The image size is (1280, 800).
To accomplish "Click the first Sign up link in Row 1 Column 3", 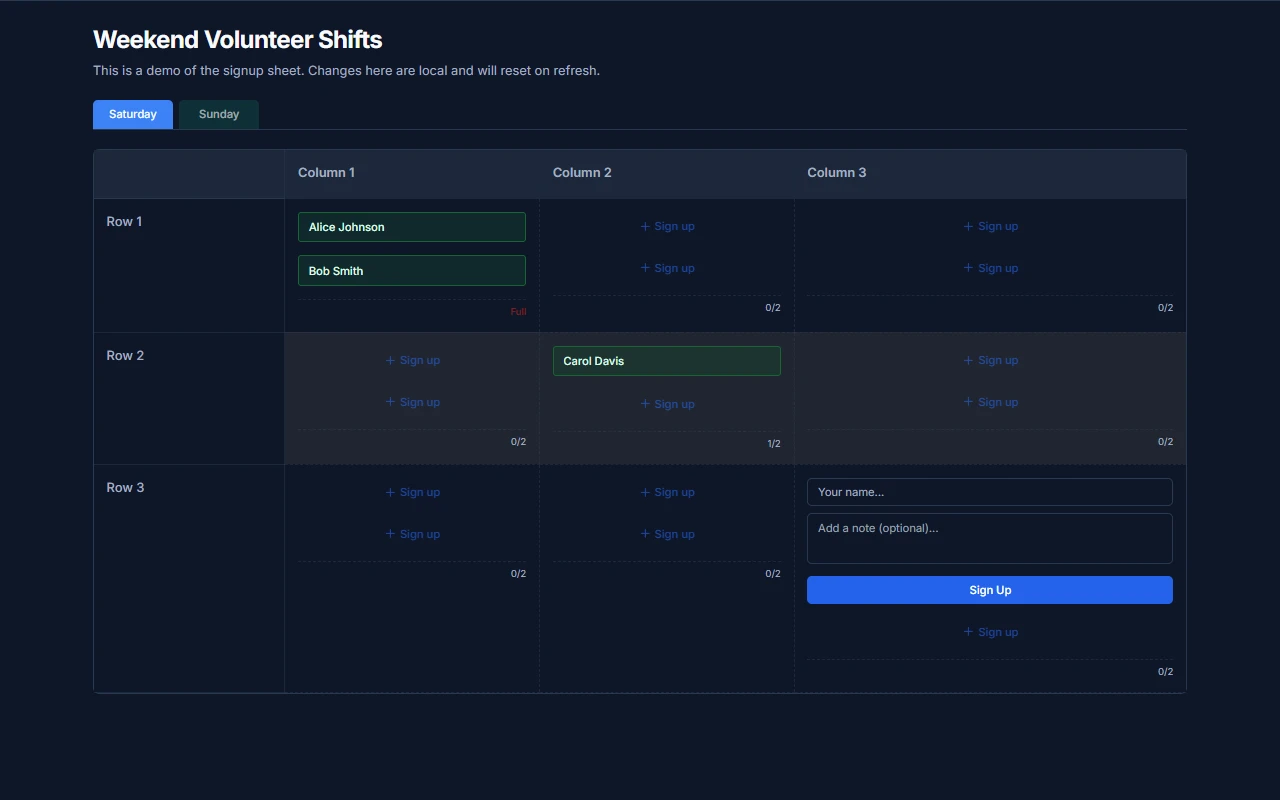I will tap(990, 226).
